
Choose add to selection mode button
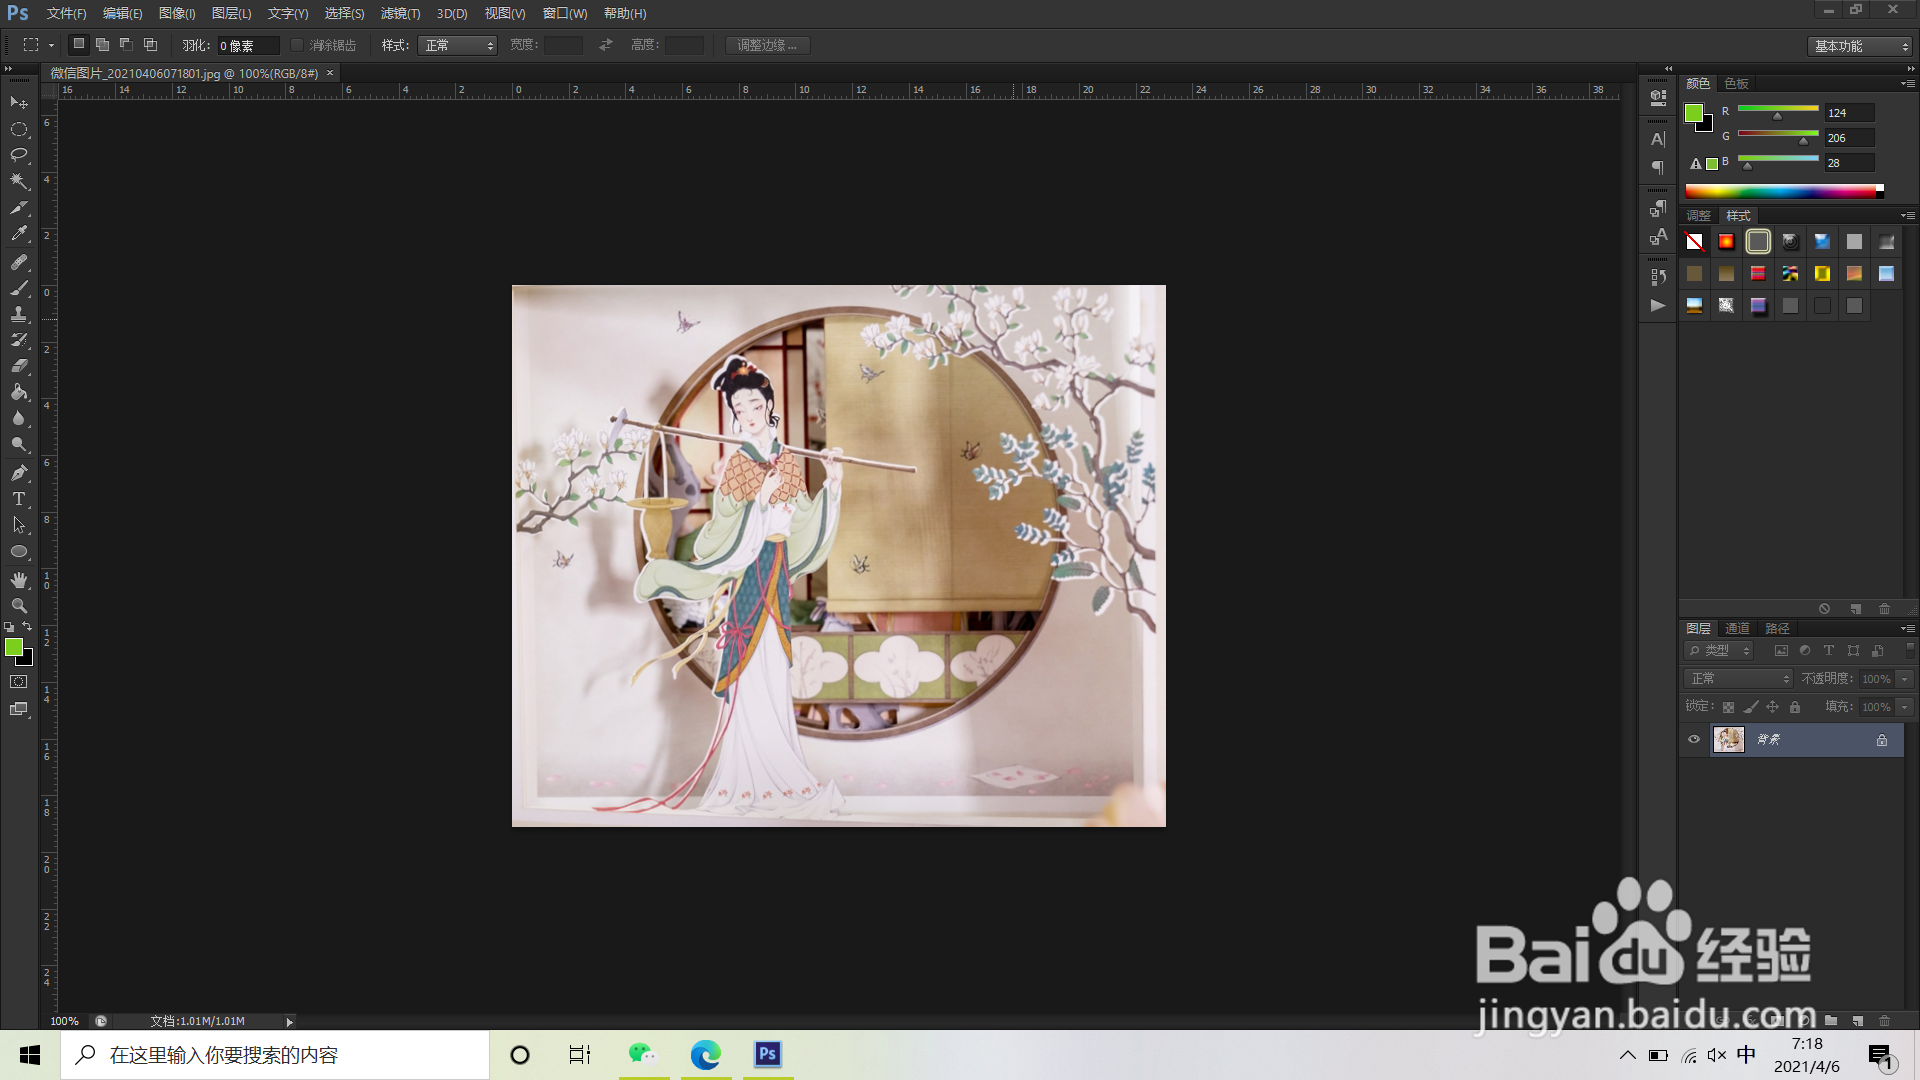click(x=103, y=44)
